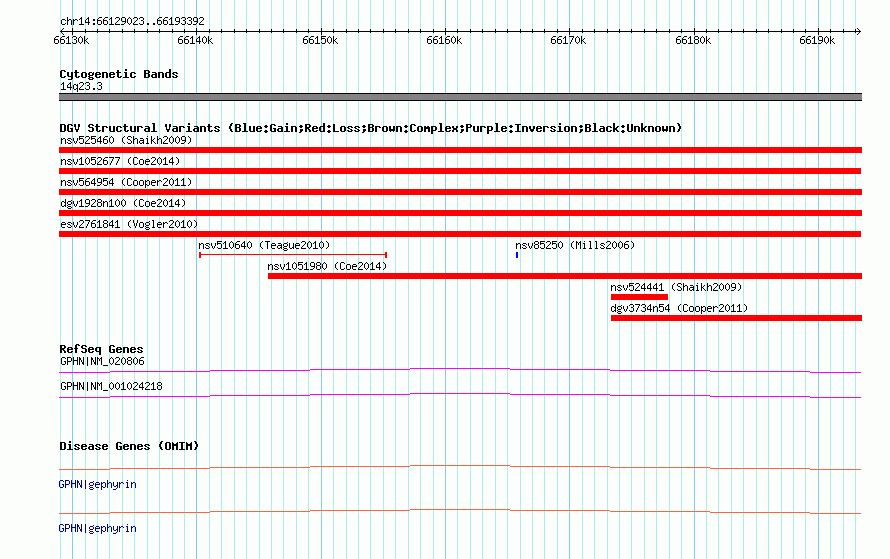Select the thin red nsv510640 interval line
This screenshot has height=559, width=890.
tap(293, 255)
